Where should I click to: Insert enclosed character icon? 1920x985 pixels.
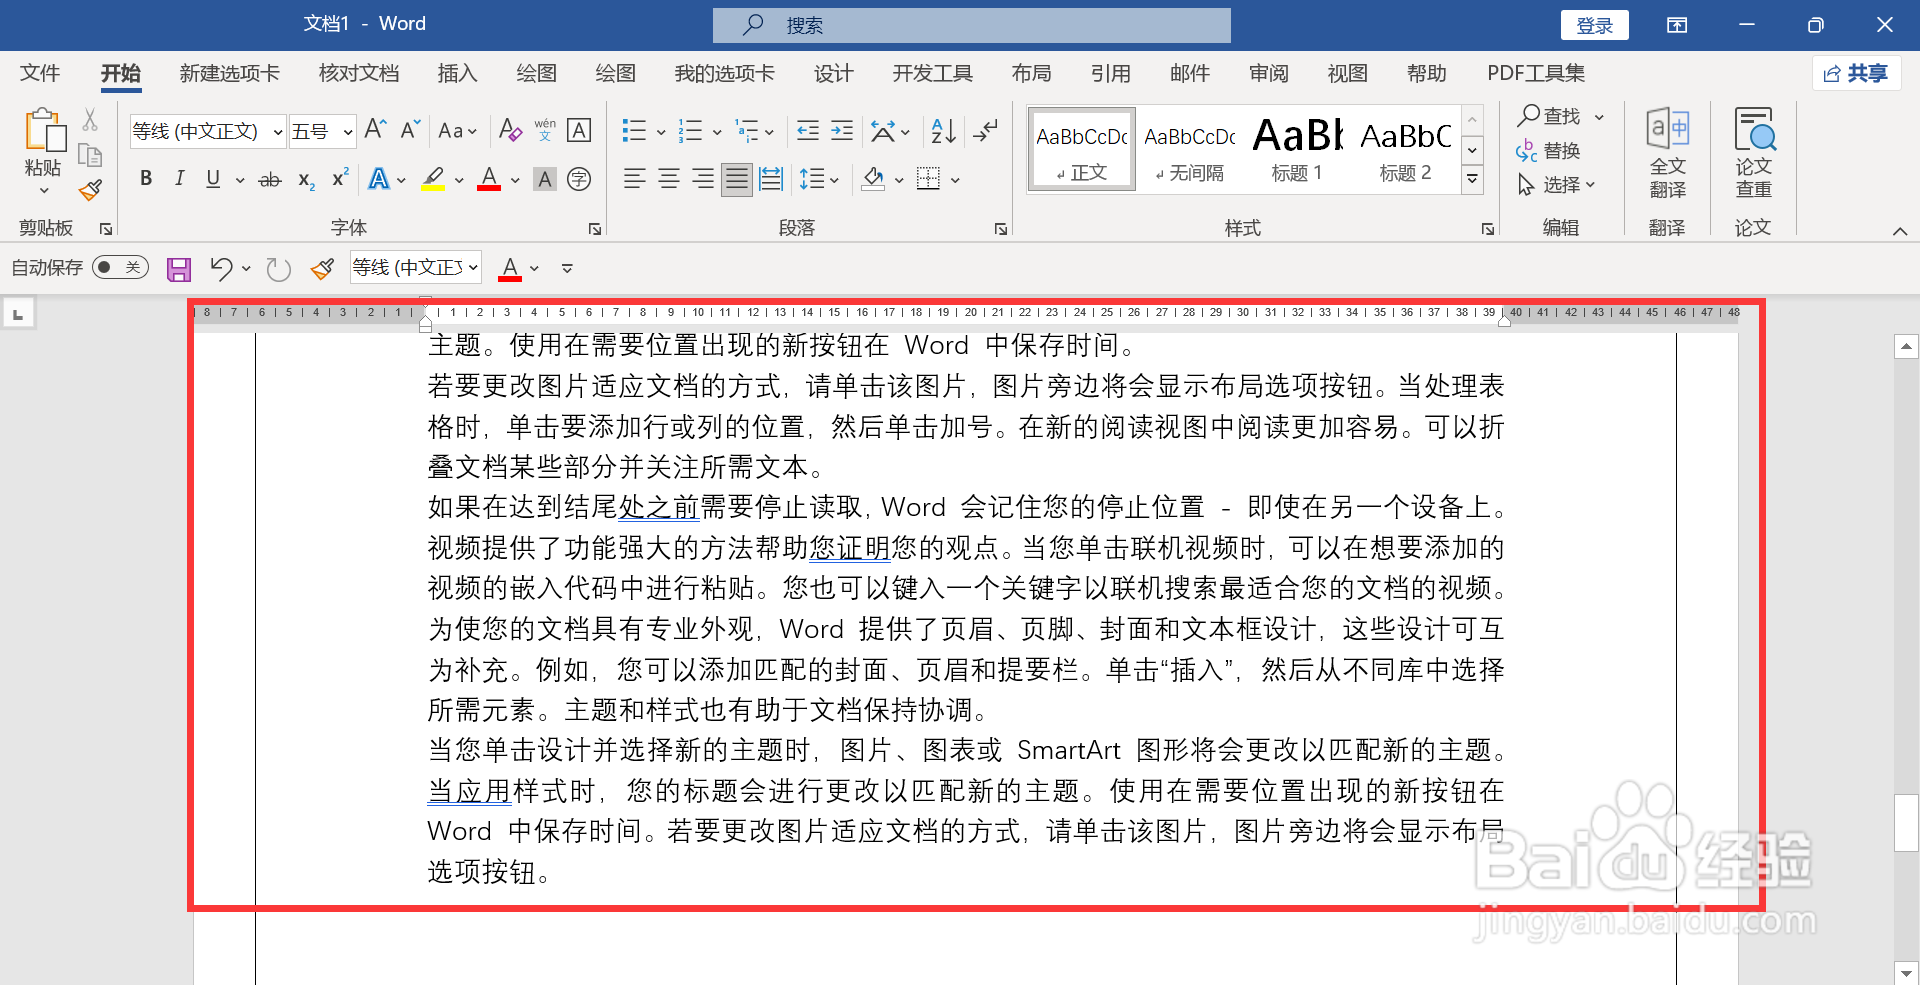click(x=579, y=180)
